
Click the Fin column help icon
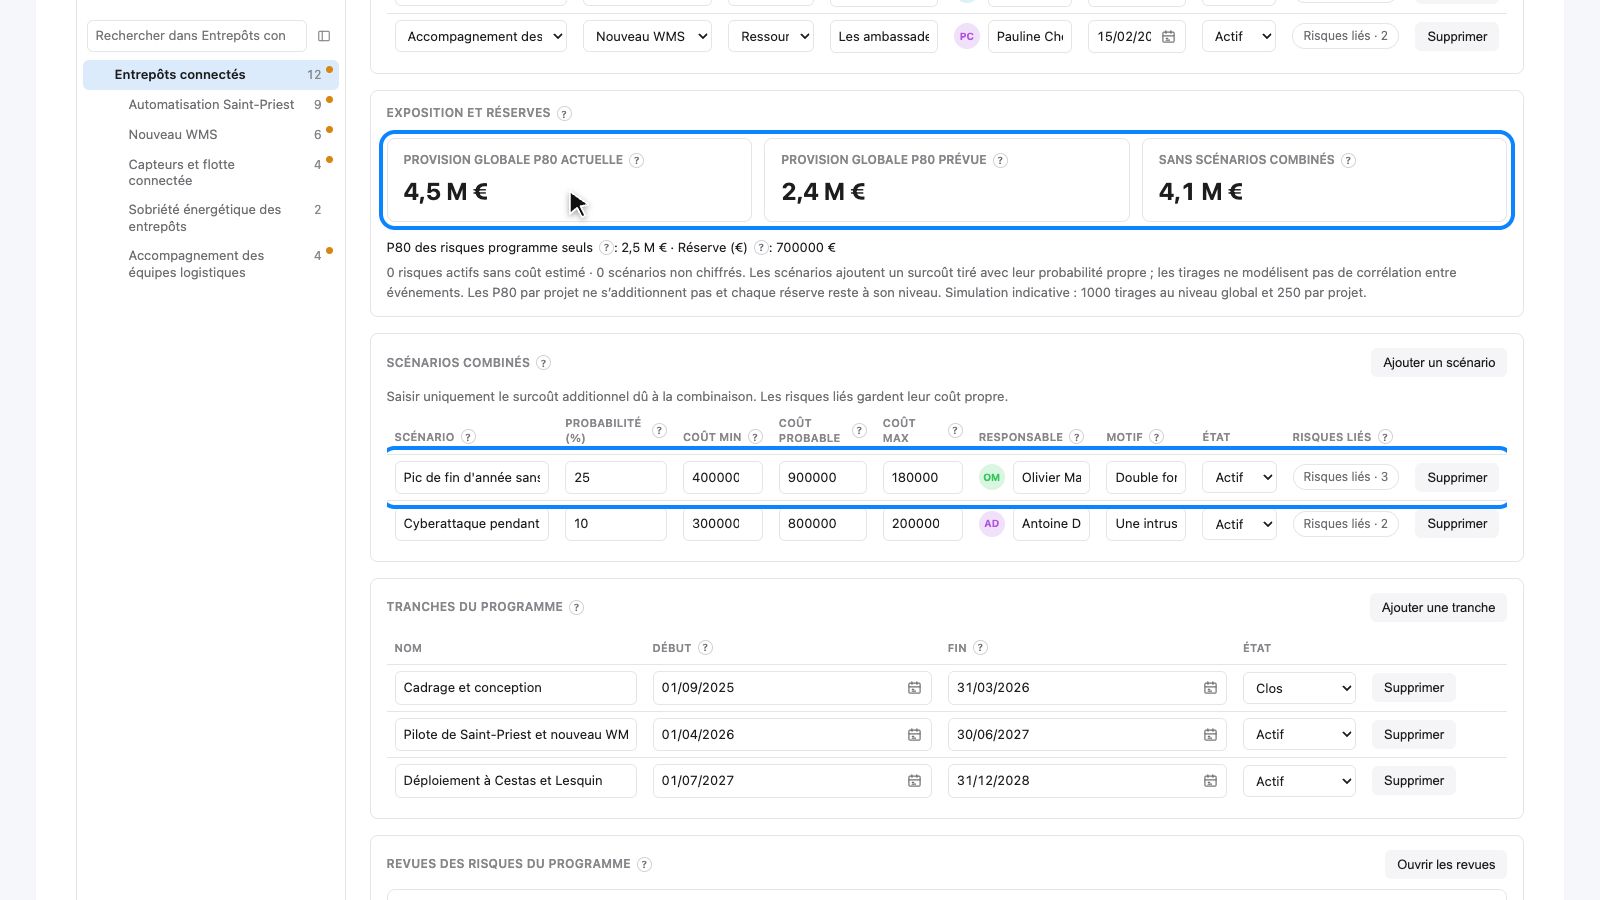pyautogui.click(x=980, y=648)
